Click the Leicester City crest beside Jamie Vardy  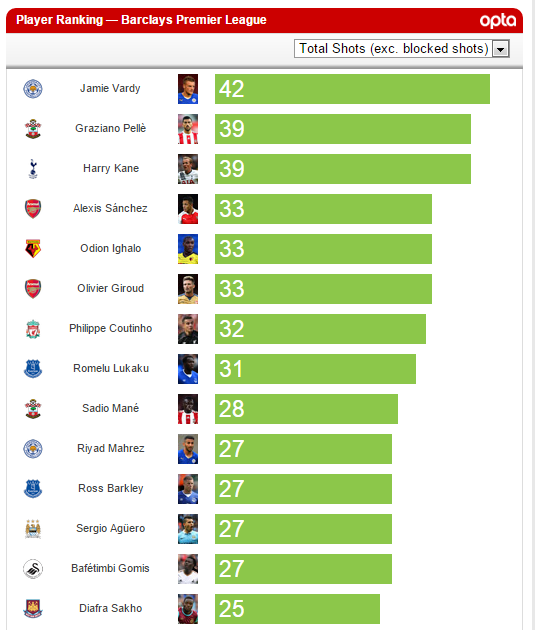(33, 89)
